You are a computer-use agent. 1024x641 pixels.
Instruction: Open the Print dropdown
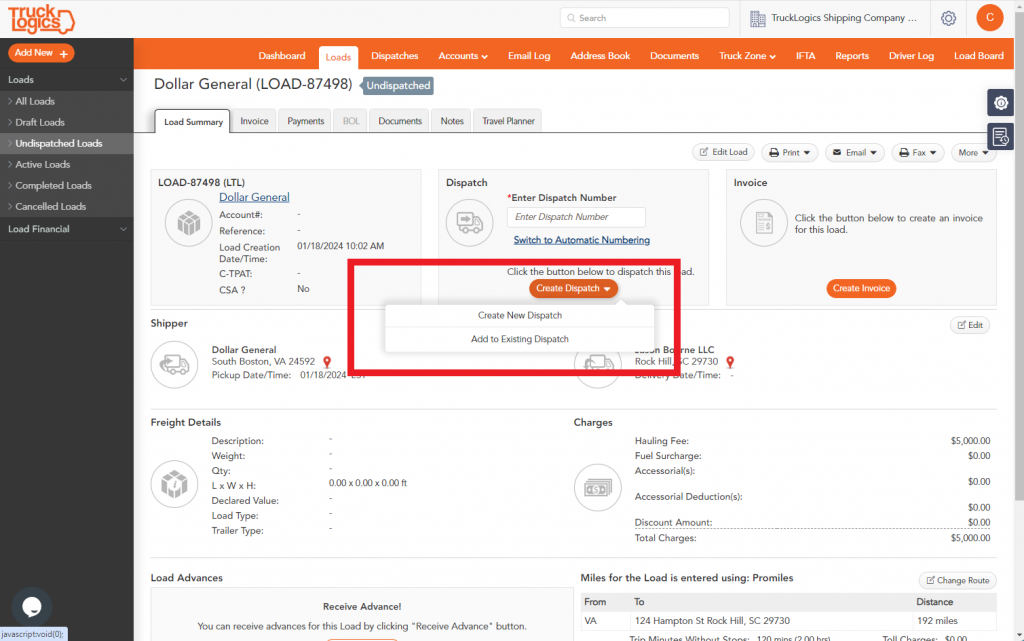pos(790,153)
